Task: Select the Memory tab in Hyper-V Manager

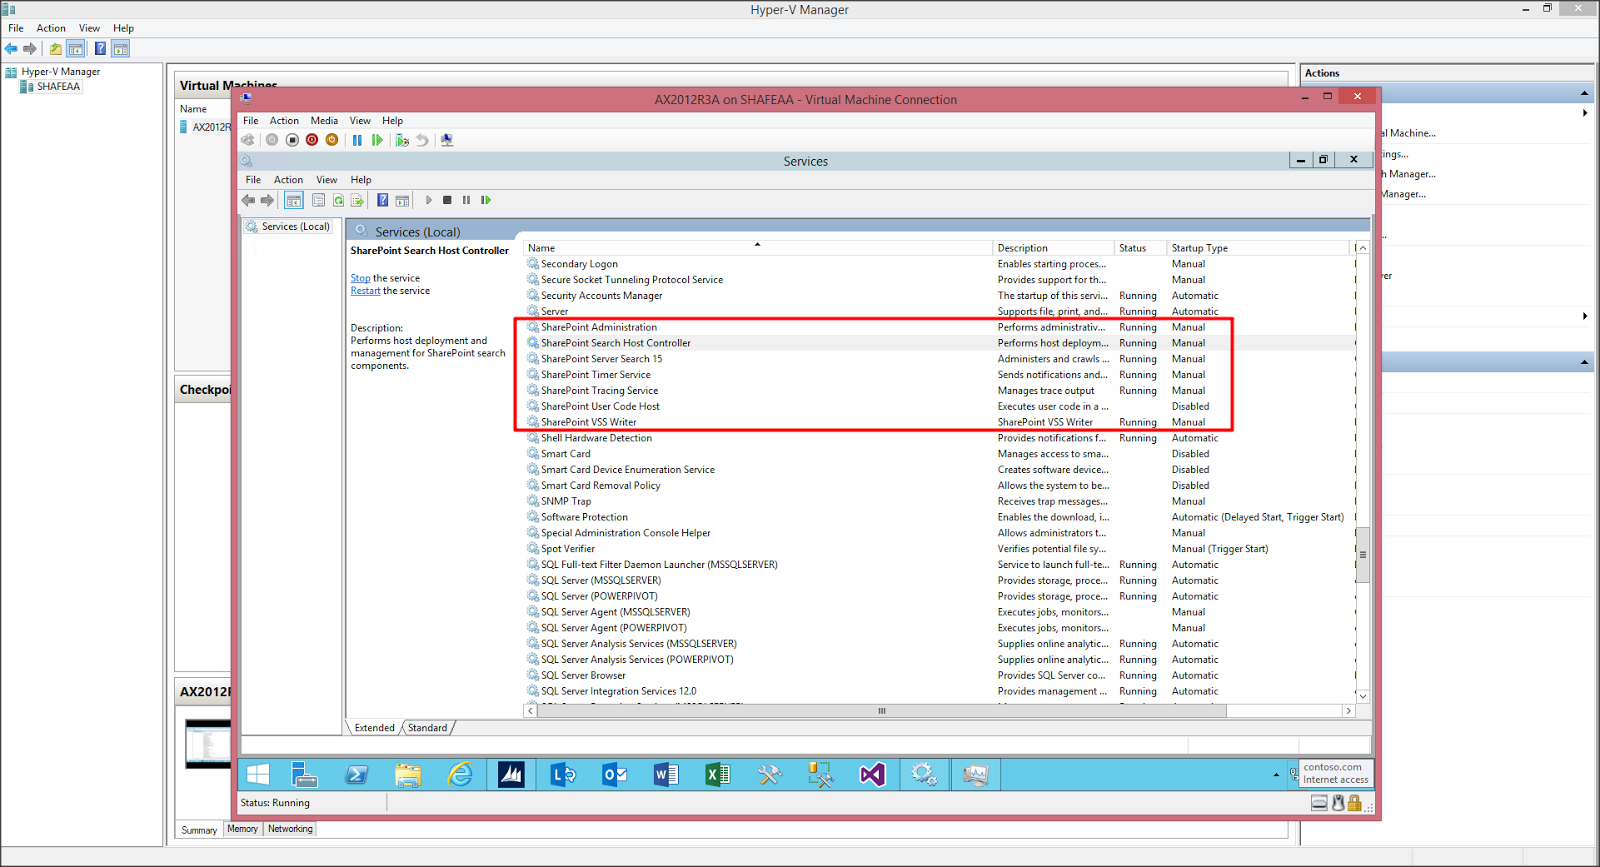Action: click(x=243, y=829)
